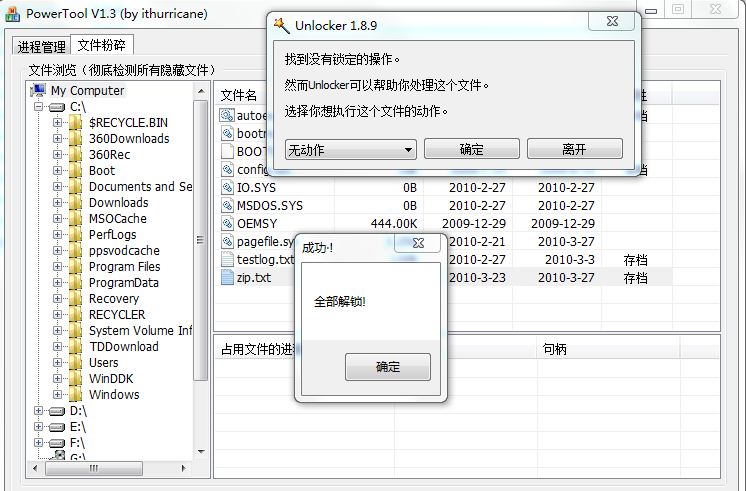This screenshot has width=746, height=491.
Task: Select the ppsvodcache folder
Action: 124,251
